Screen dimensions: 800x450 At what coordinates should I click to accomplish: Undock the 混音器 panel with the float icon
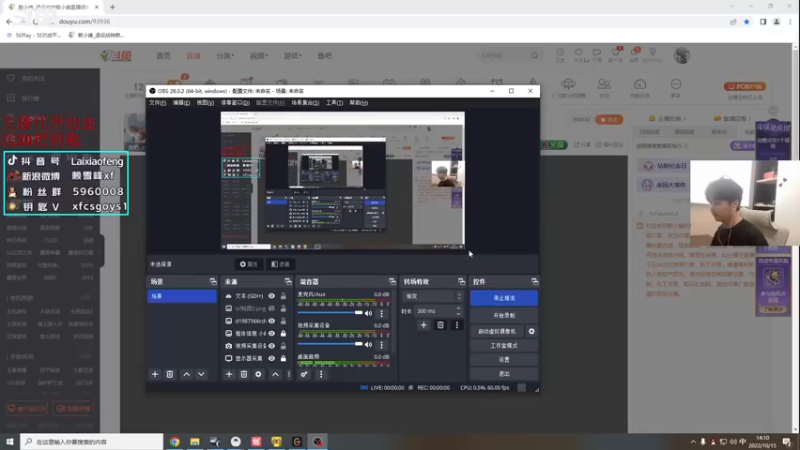tap(392, 282)
